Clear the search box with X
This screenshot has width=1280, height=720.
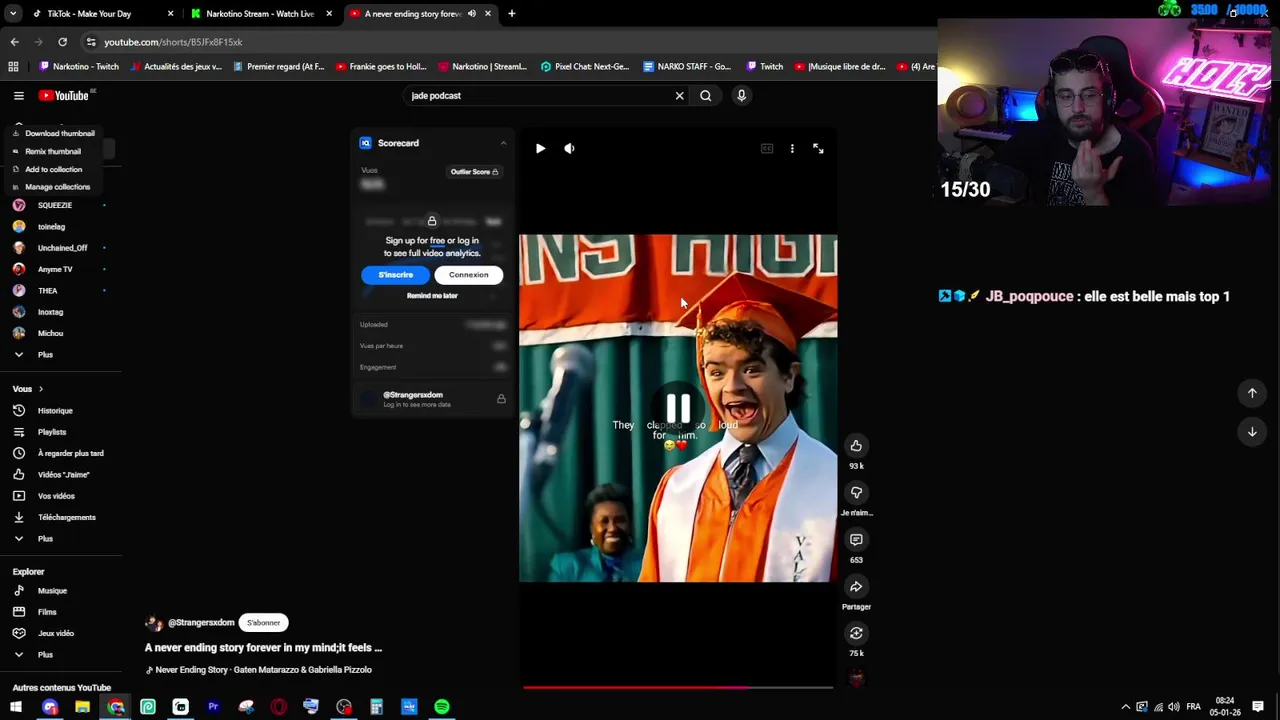click(679, 96)
